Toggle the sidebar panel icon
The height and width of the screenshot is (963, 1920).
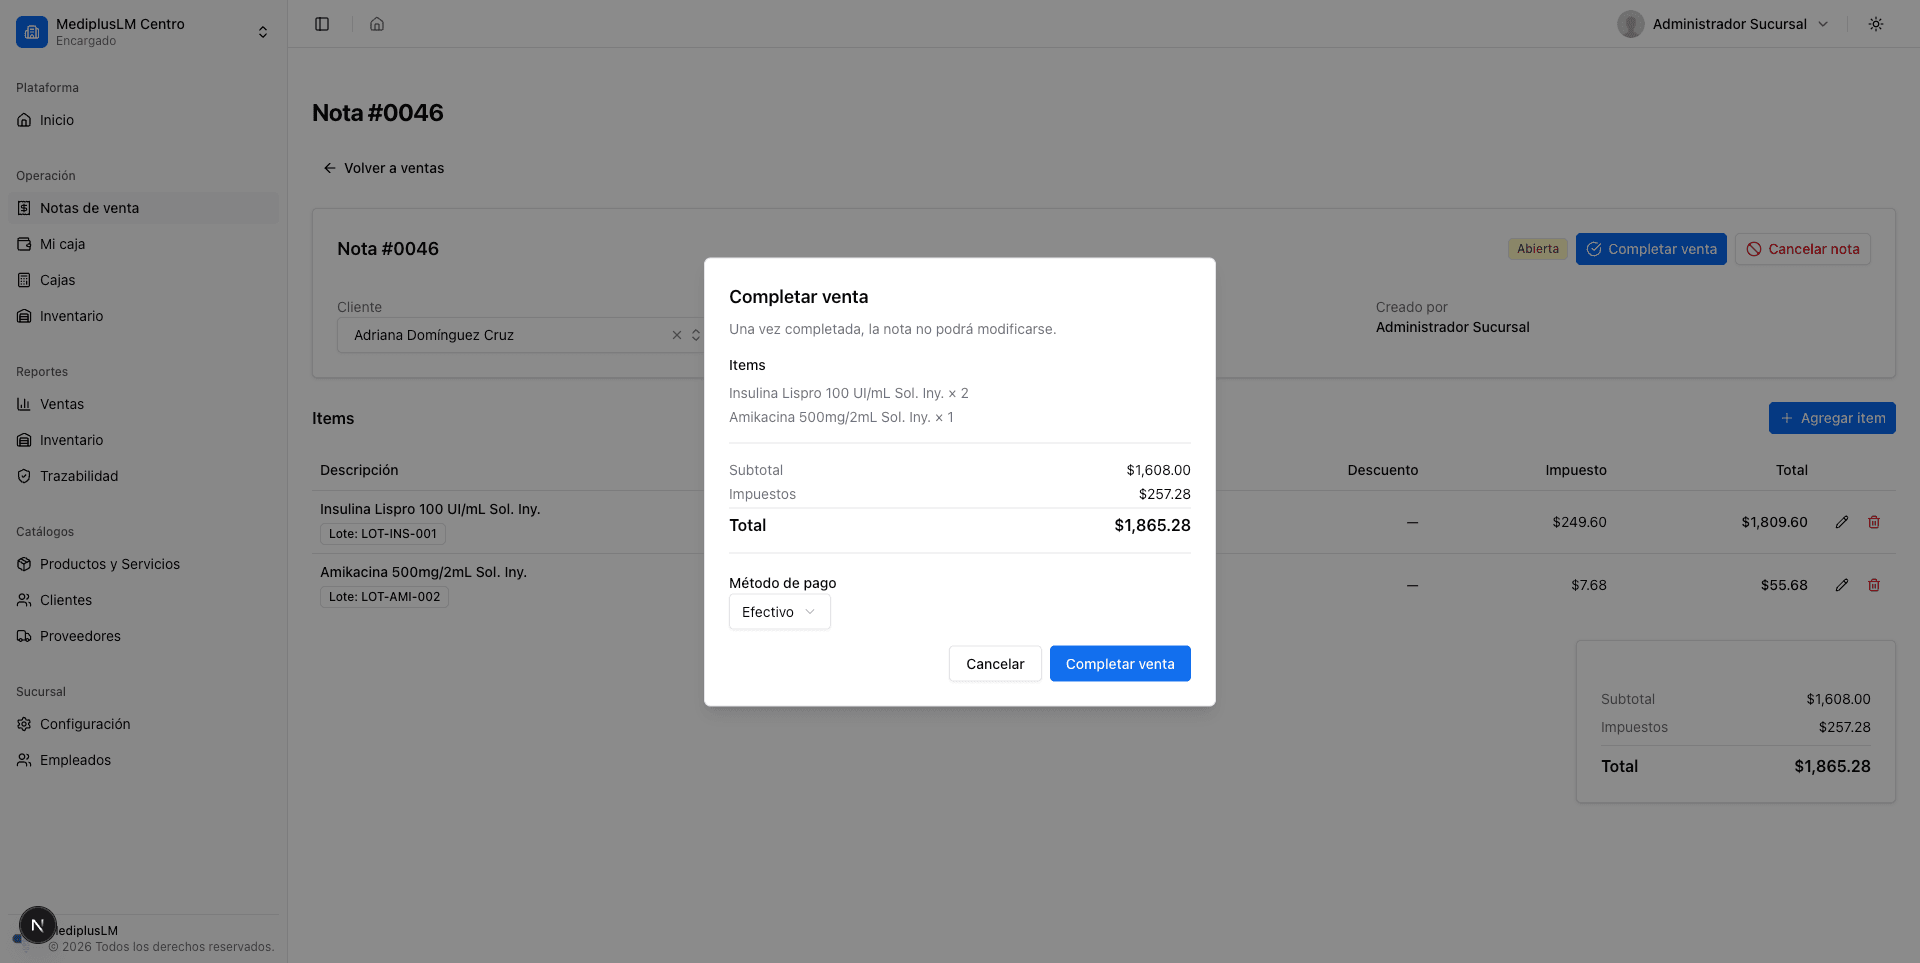[322, 24]
